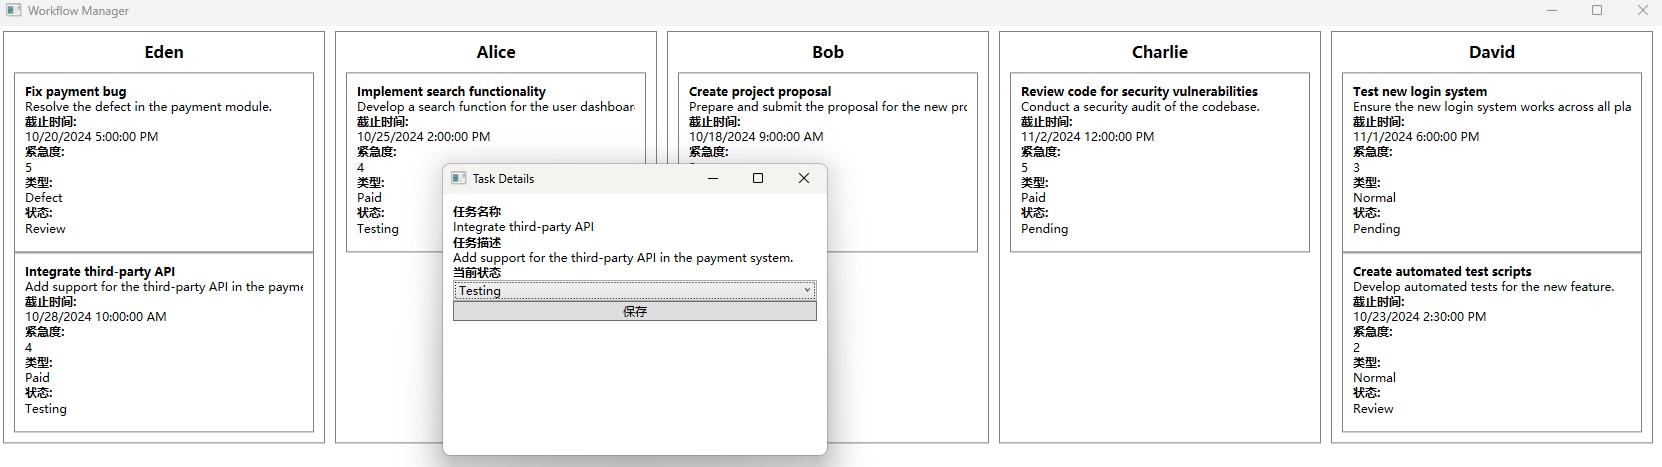Click the Task Details window icon
The width and height of the screenshot is (1662, 467).
coord(459,178)
